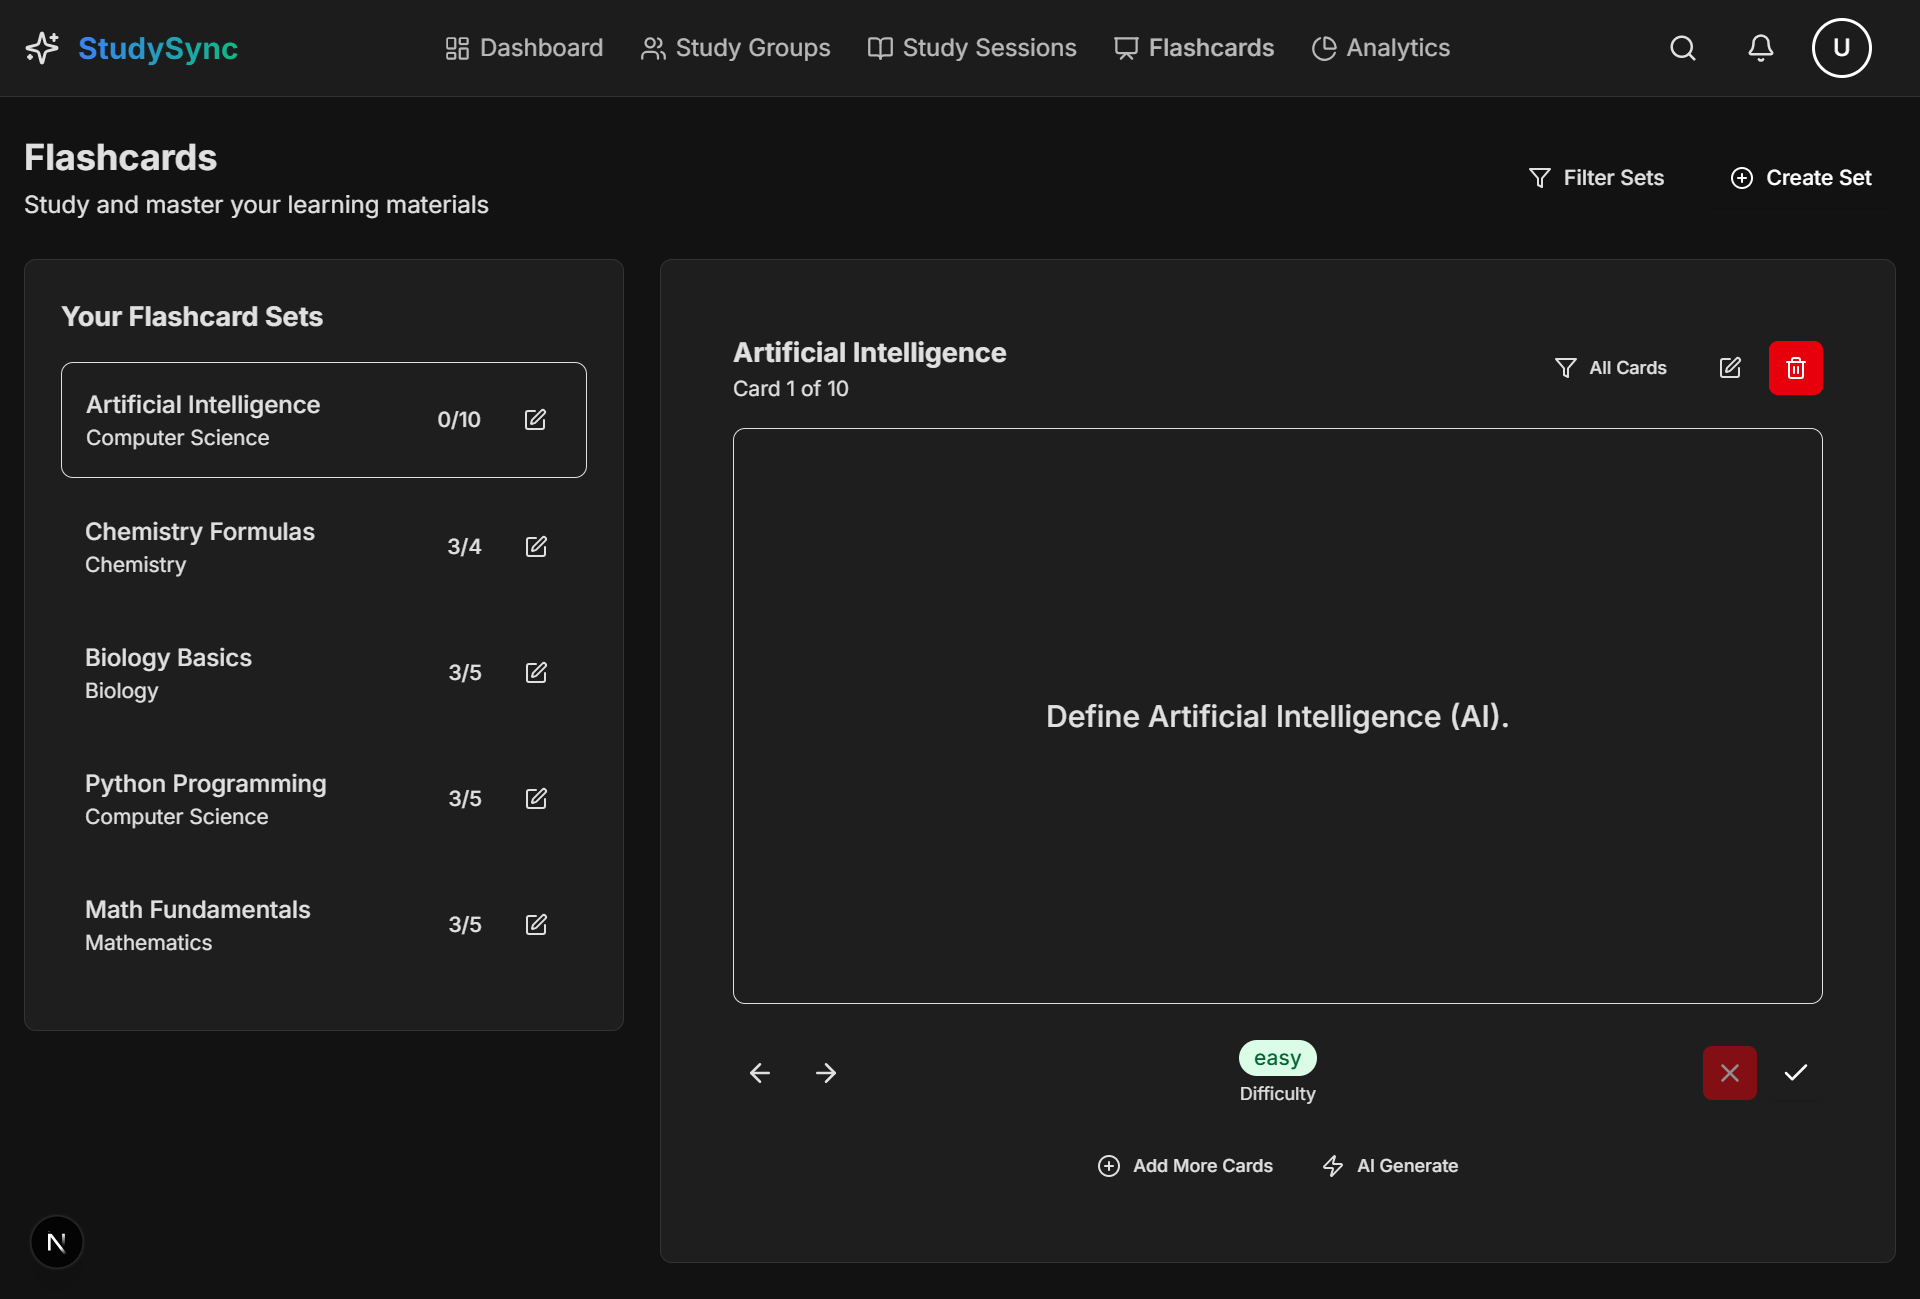Open the Study Groups tab
This screenshot has width=1920, height=1299.
click(x=736, y=48)
